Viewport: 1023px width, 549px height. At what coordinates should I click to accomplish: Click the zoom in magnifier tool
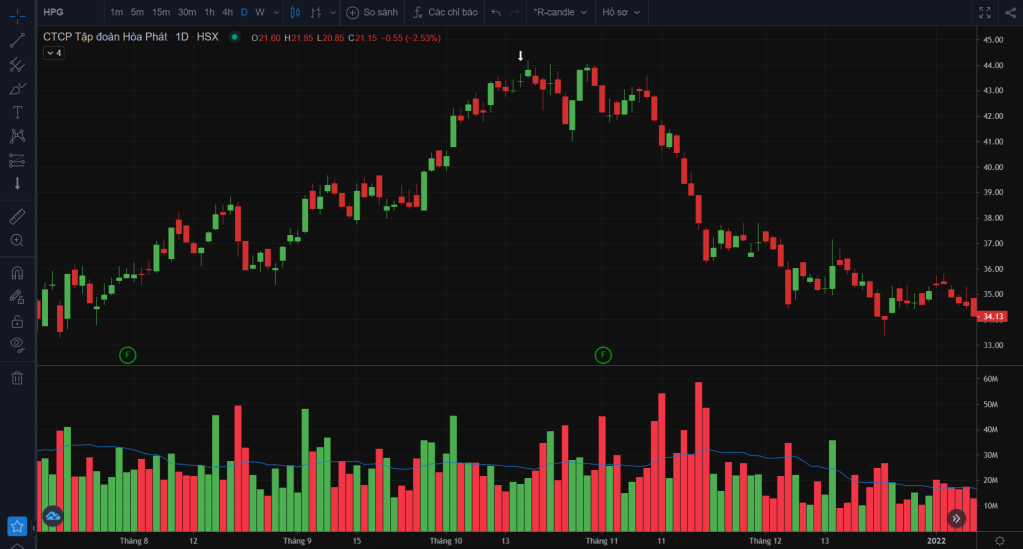point(17,240)
